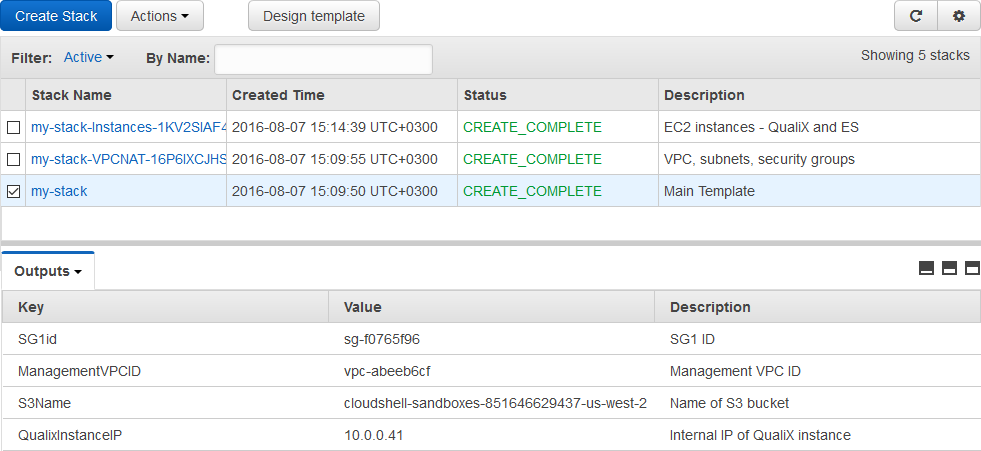
Task: Open the Outputs tab dropdown
Action: (49, 271)
